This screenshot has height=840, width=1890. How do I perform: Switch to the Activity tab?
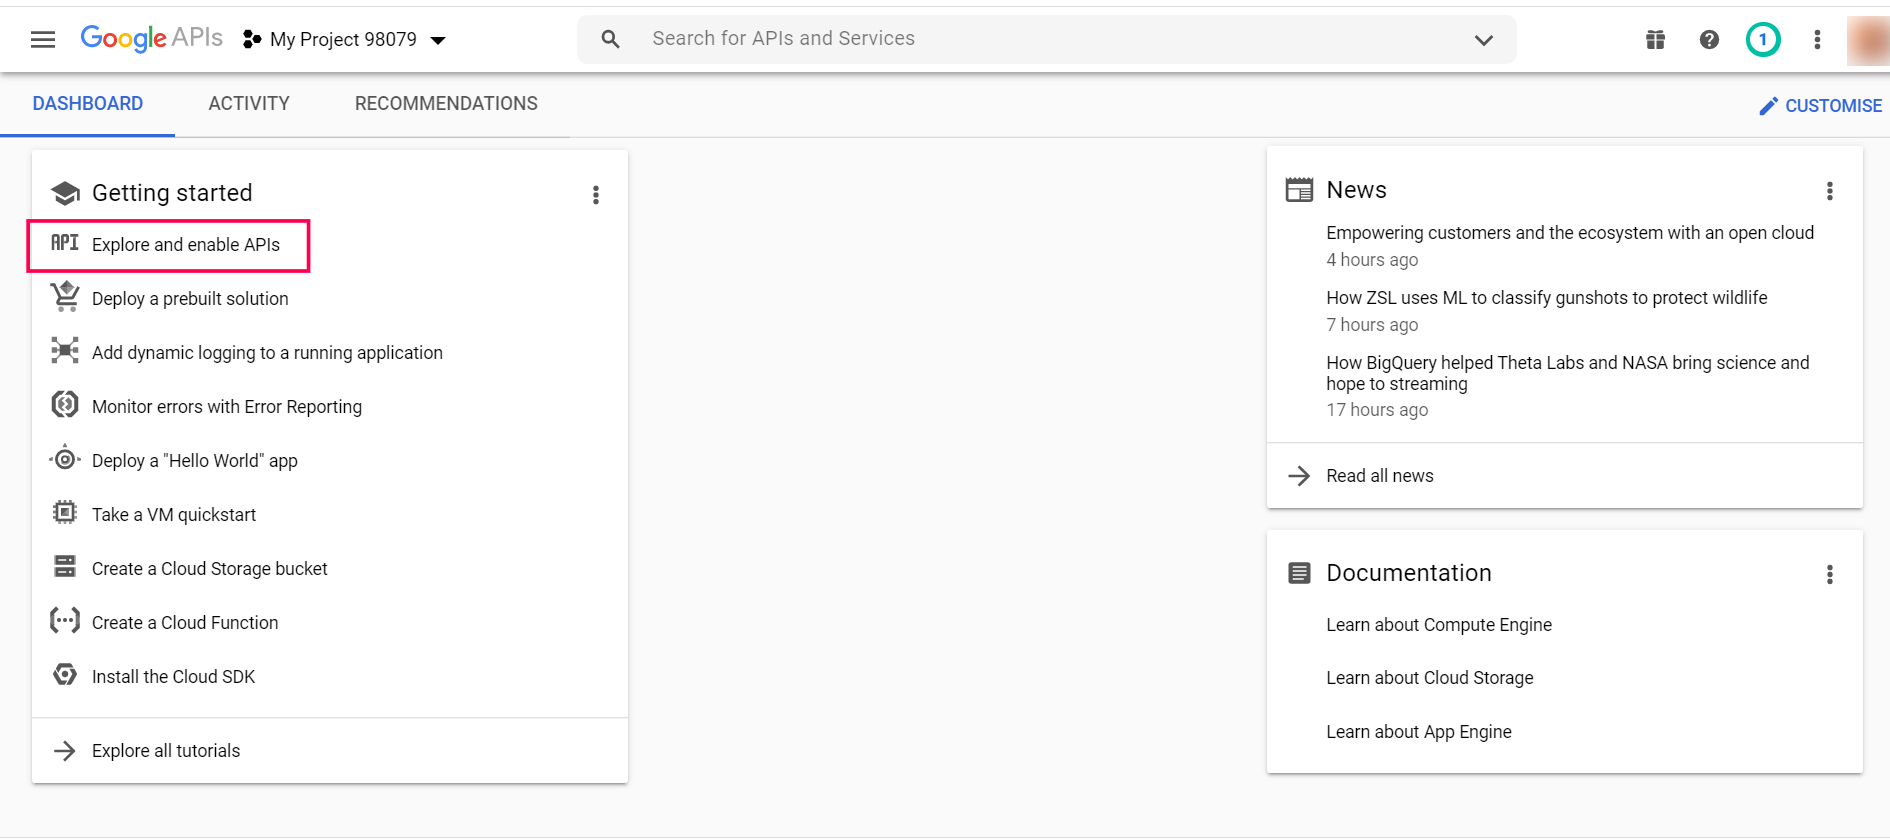pos(249,104)
